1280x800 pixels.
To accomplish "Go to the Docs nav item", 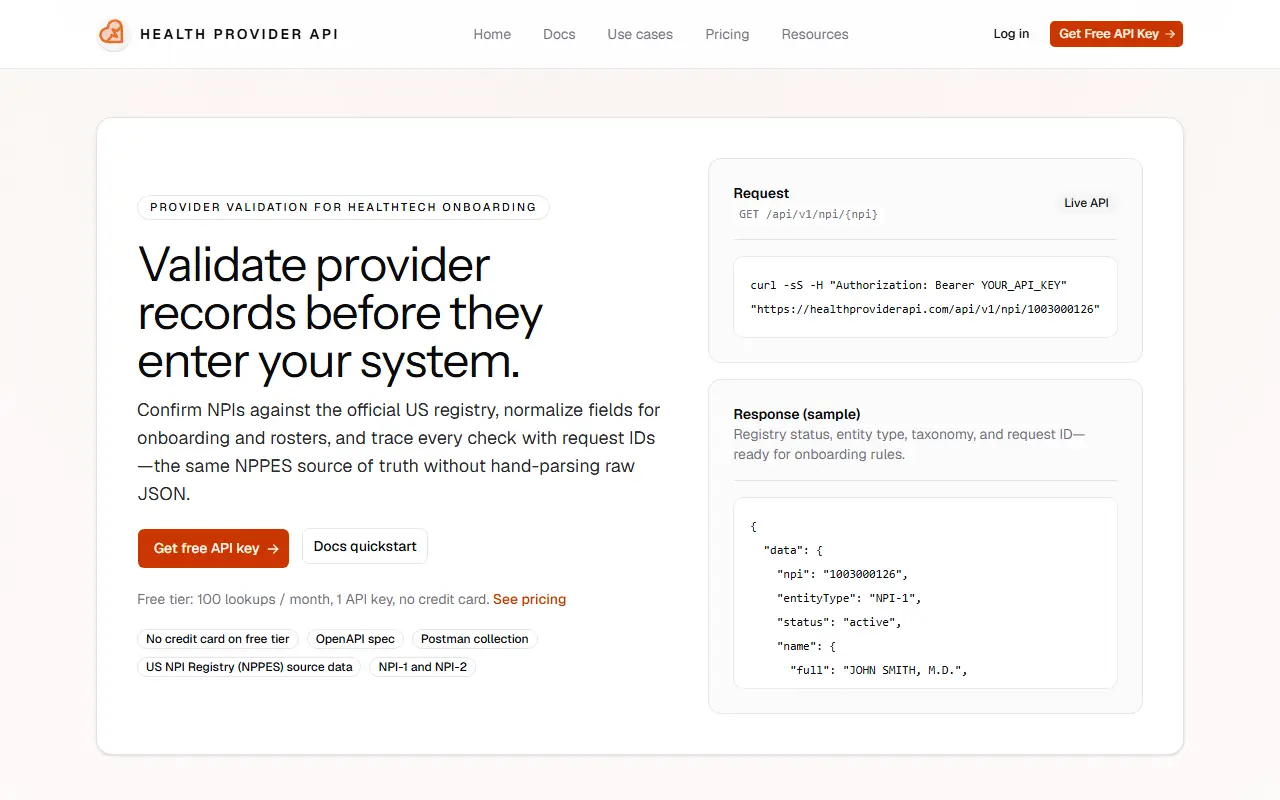I will click(559, 34).
